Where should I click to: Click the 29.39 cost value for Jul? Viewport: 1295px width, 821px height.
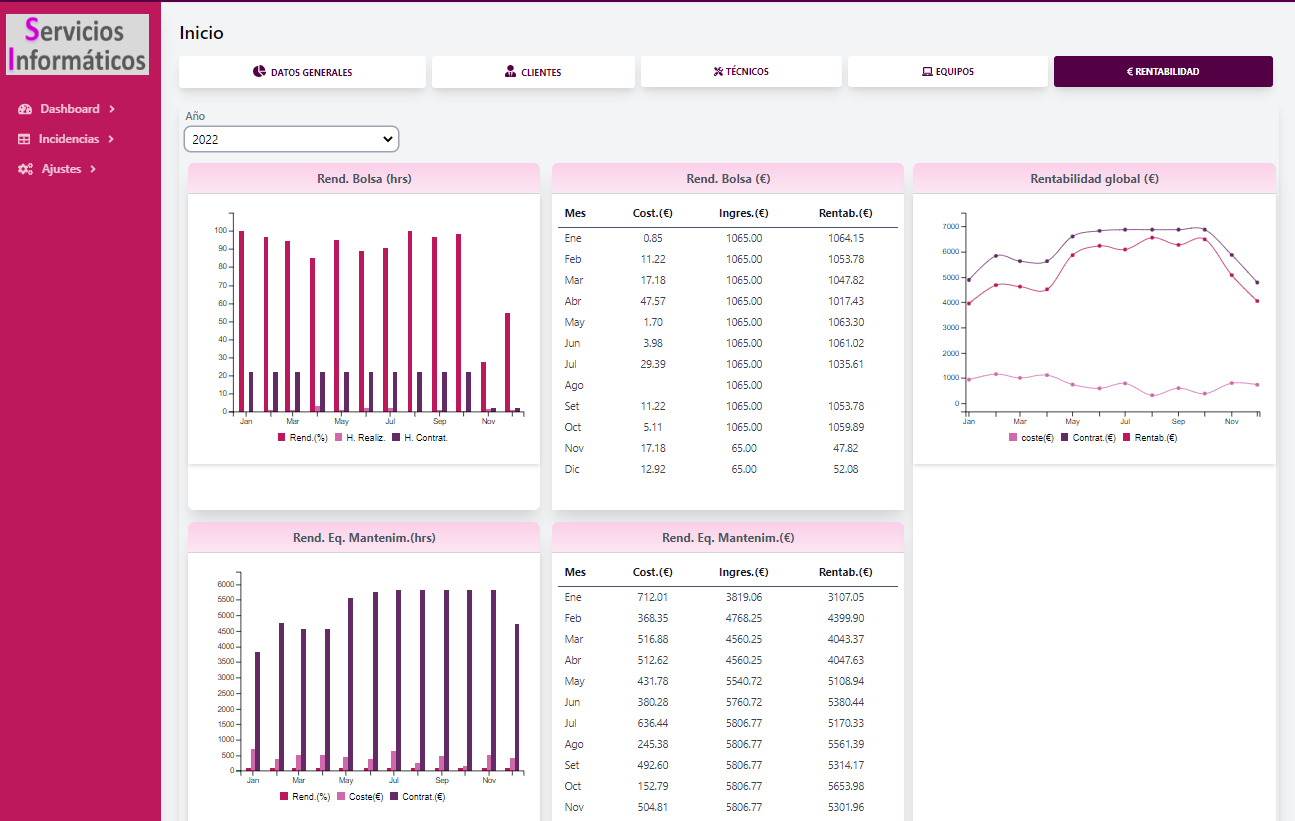point(653,364)
